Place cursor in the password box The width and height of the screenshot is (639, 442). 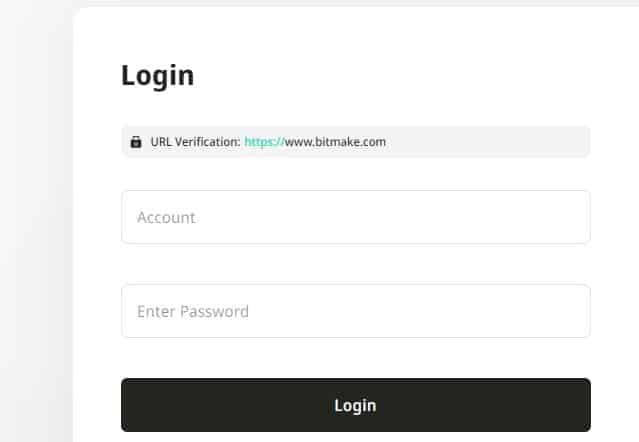pyautogui.click(x=355, y=311)
